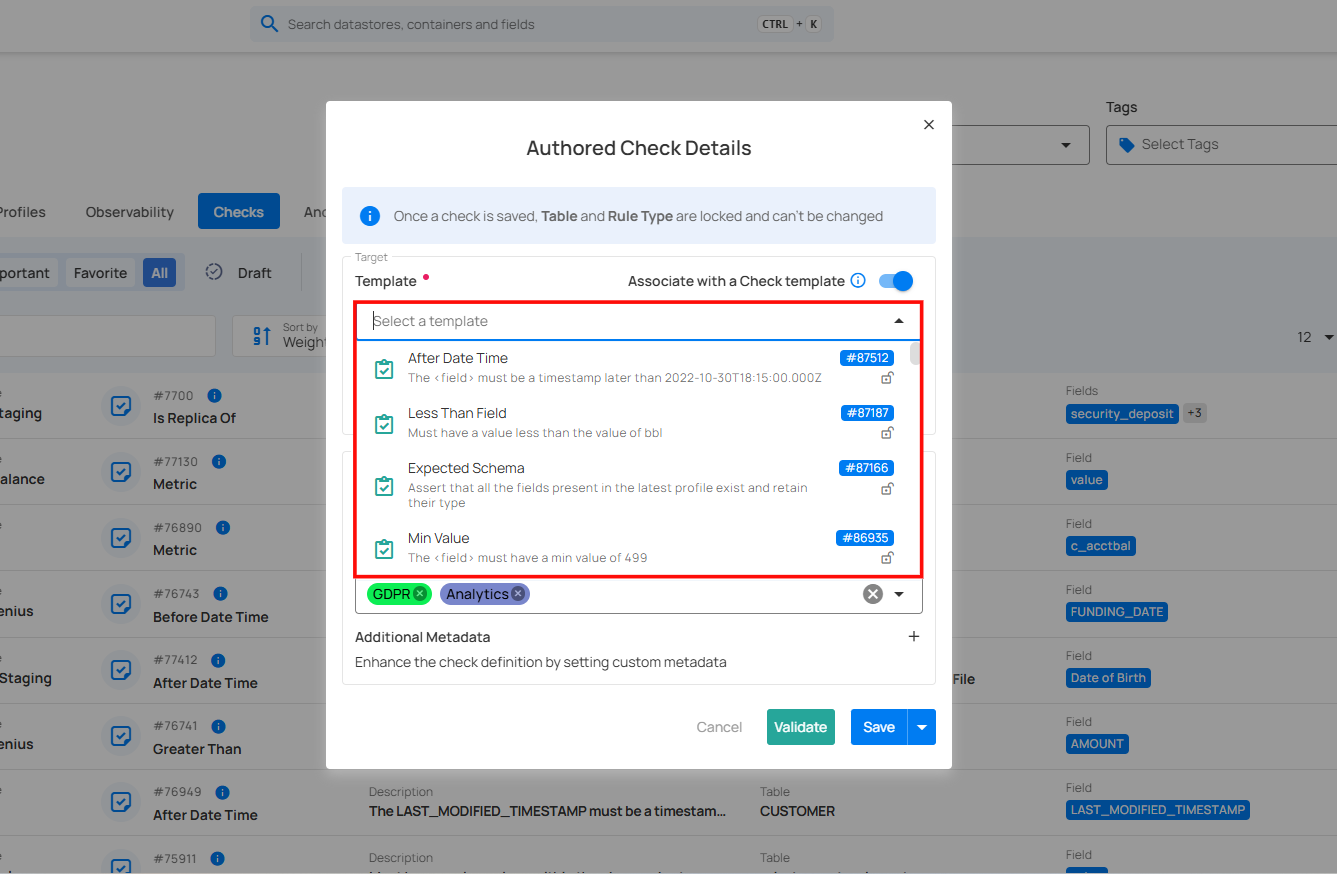The height and width of the screenshot is (874, 1337).
Task: Click the Sort by arrows icon
Action: click(x=262, y=336)
